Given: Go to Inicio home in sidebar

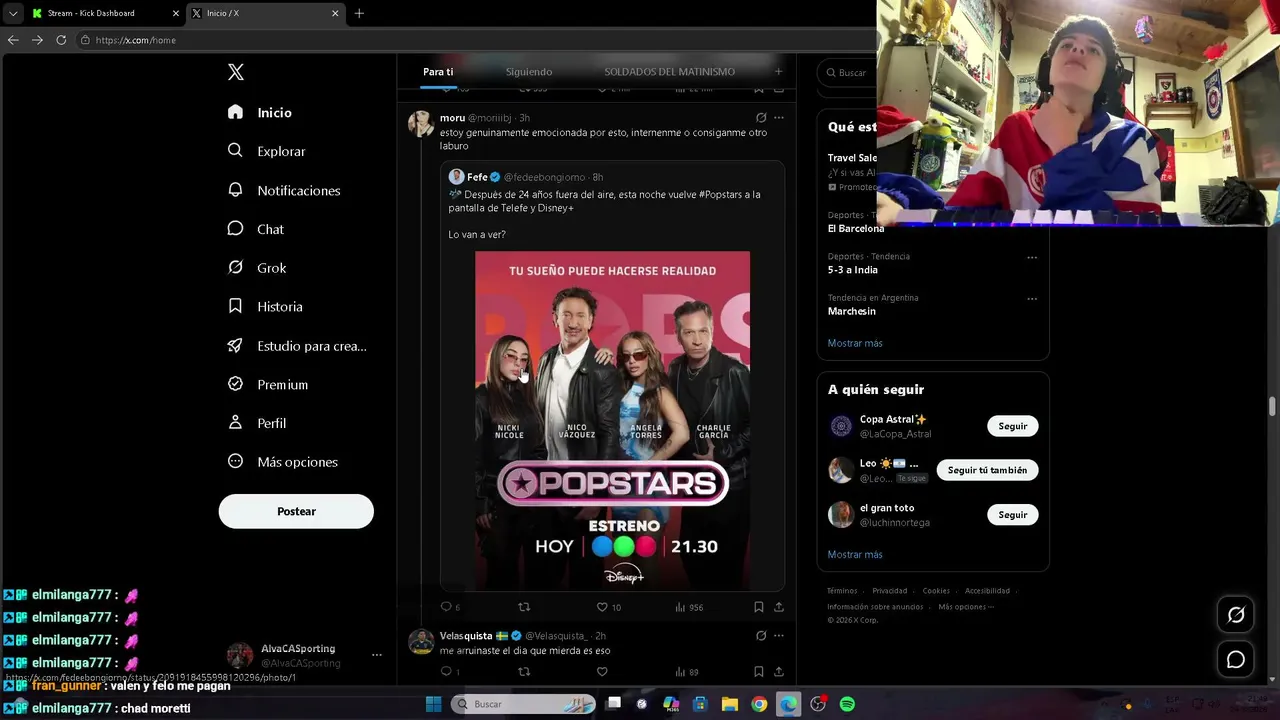Looking at the screenshot, I should pyautogui.click(x=260, y=113).
